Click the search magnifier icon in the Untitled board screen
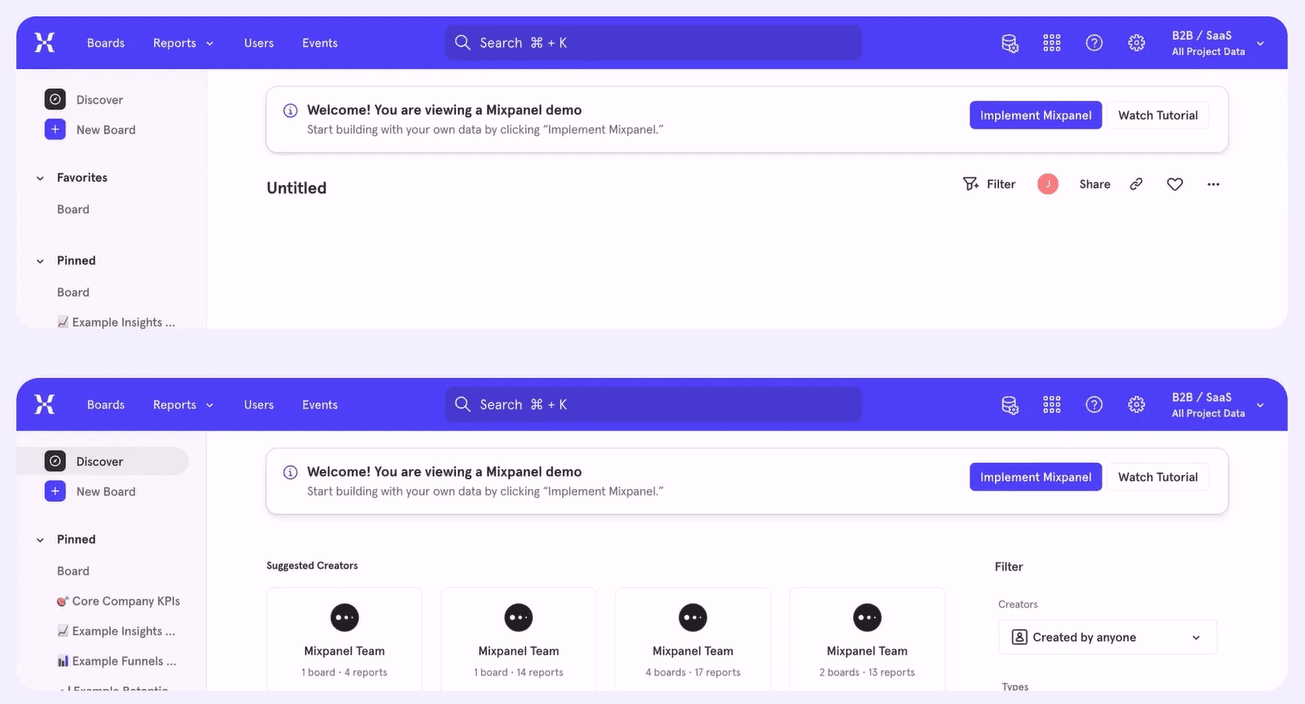 (462, 42)
